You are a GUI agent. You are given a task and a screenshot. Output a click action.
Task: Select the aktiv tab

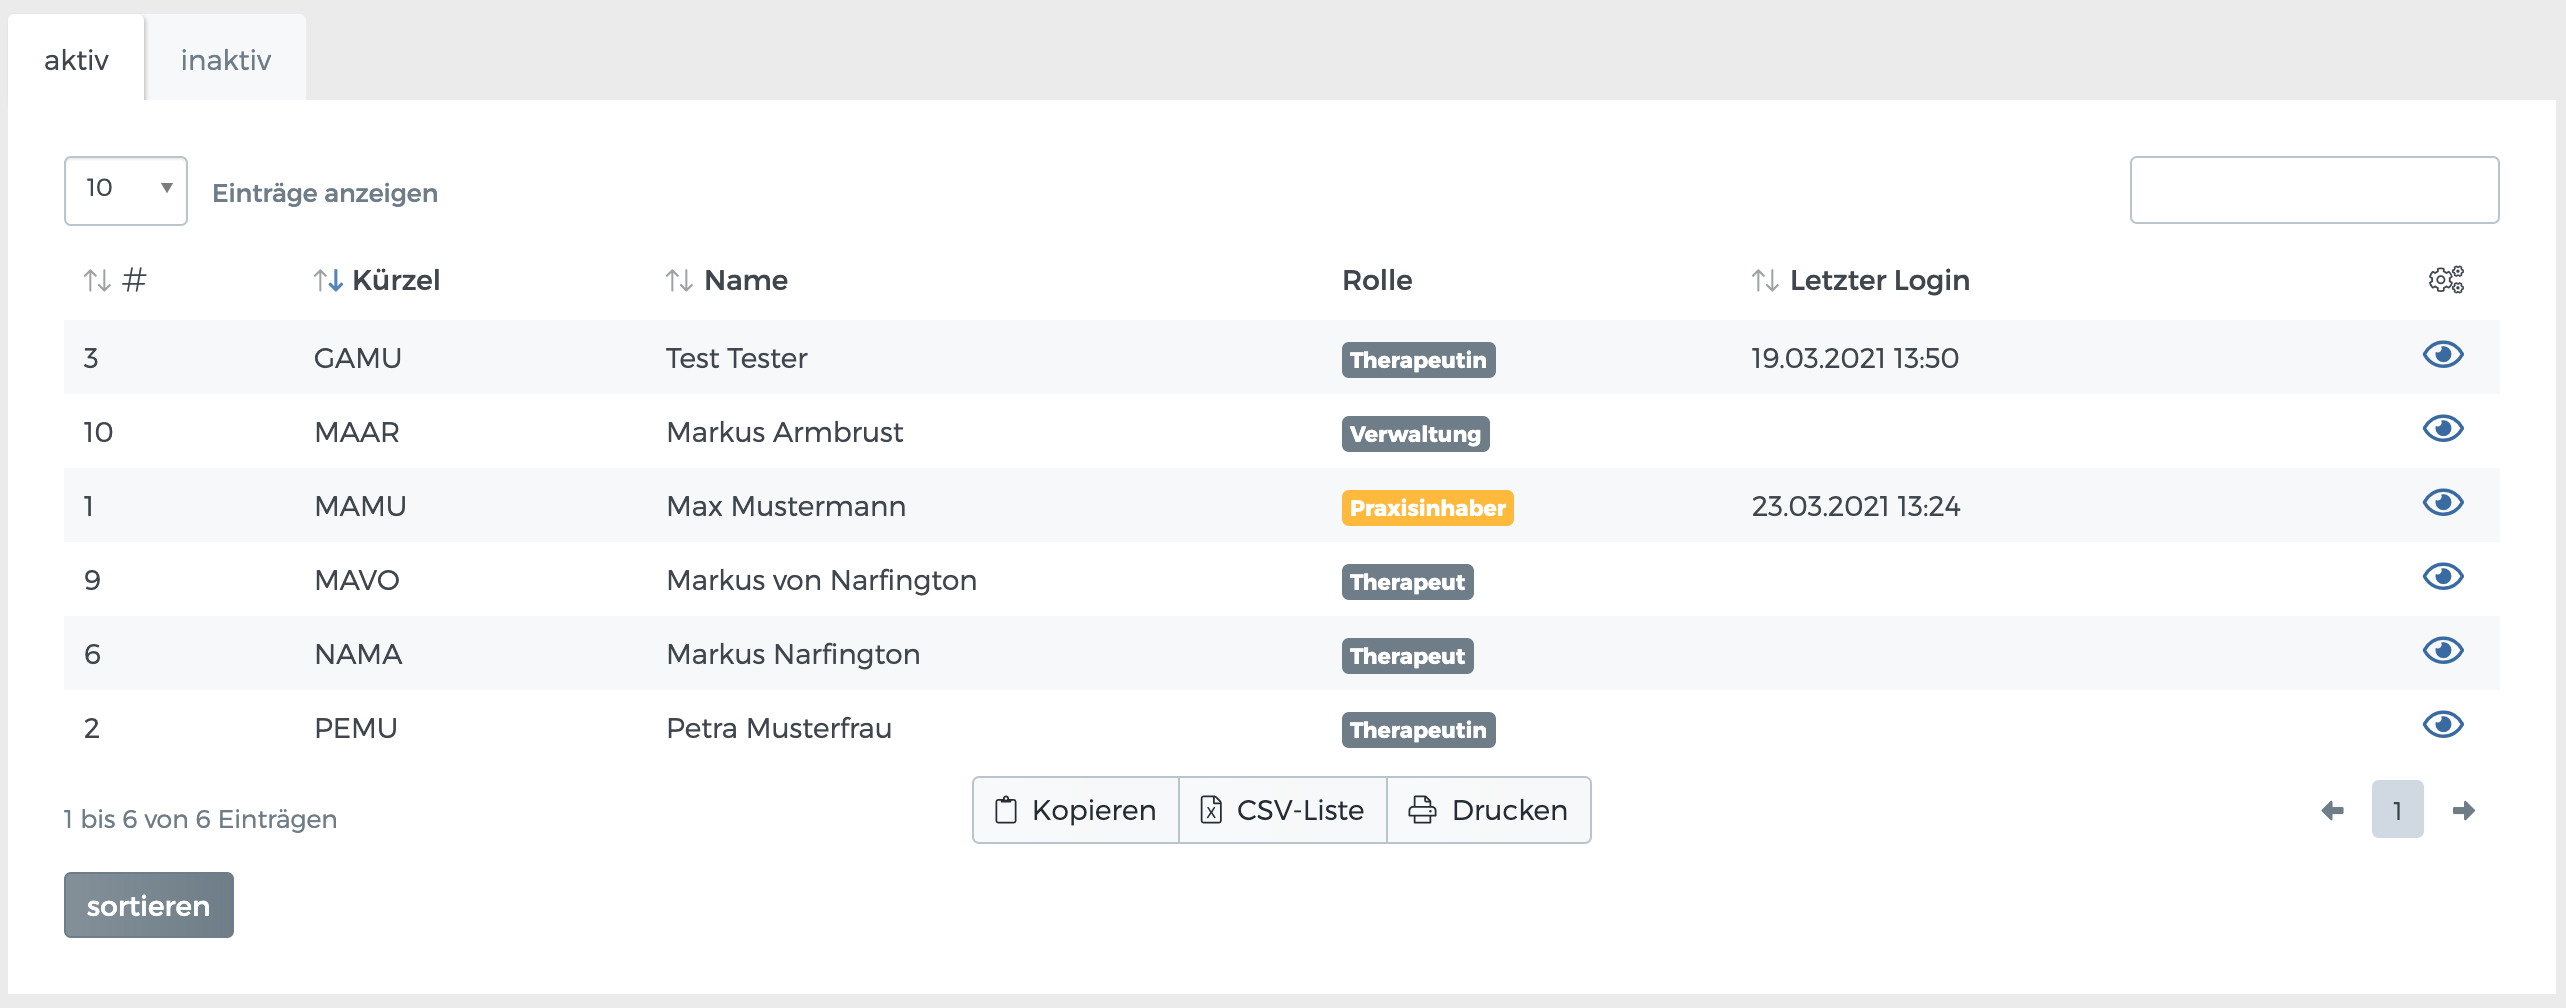pos(75,58)
